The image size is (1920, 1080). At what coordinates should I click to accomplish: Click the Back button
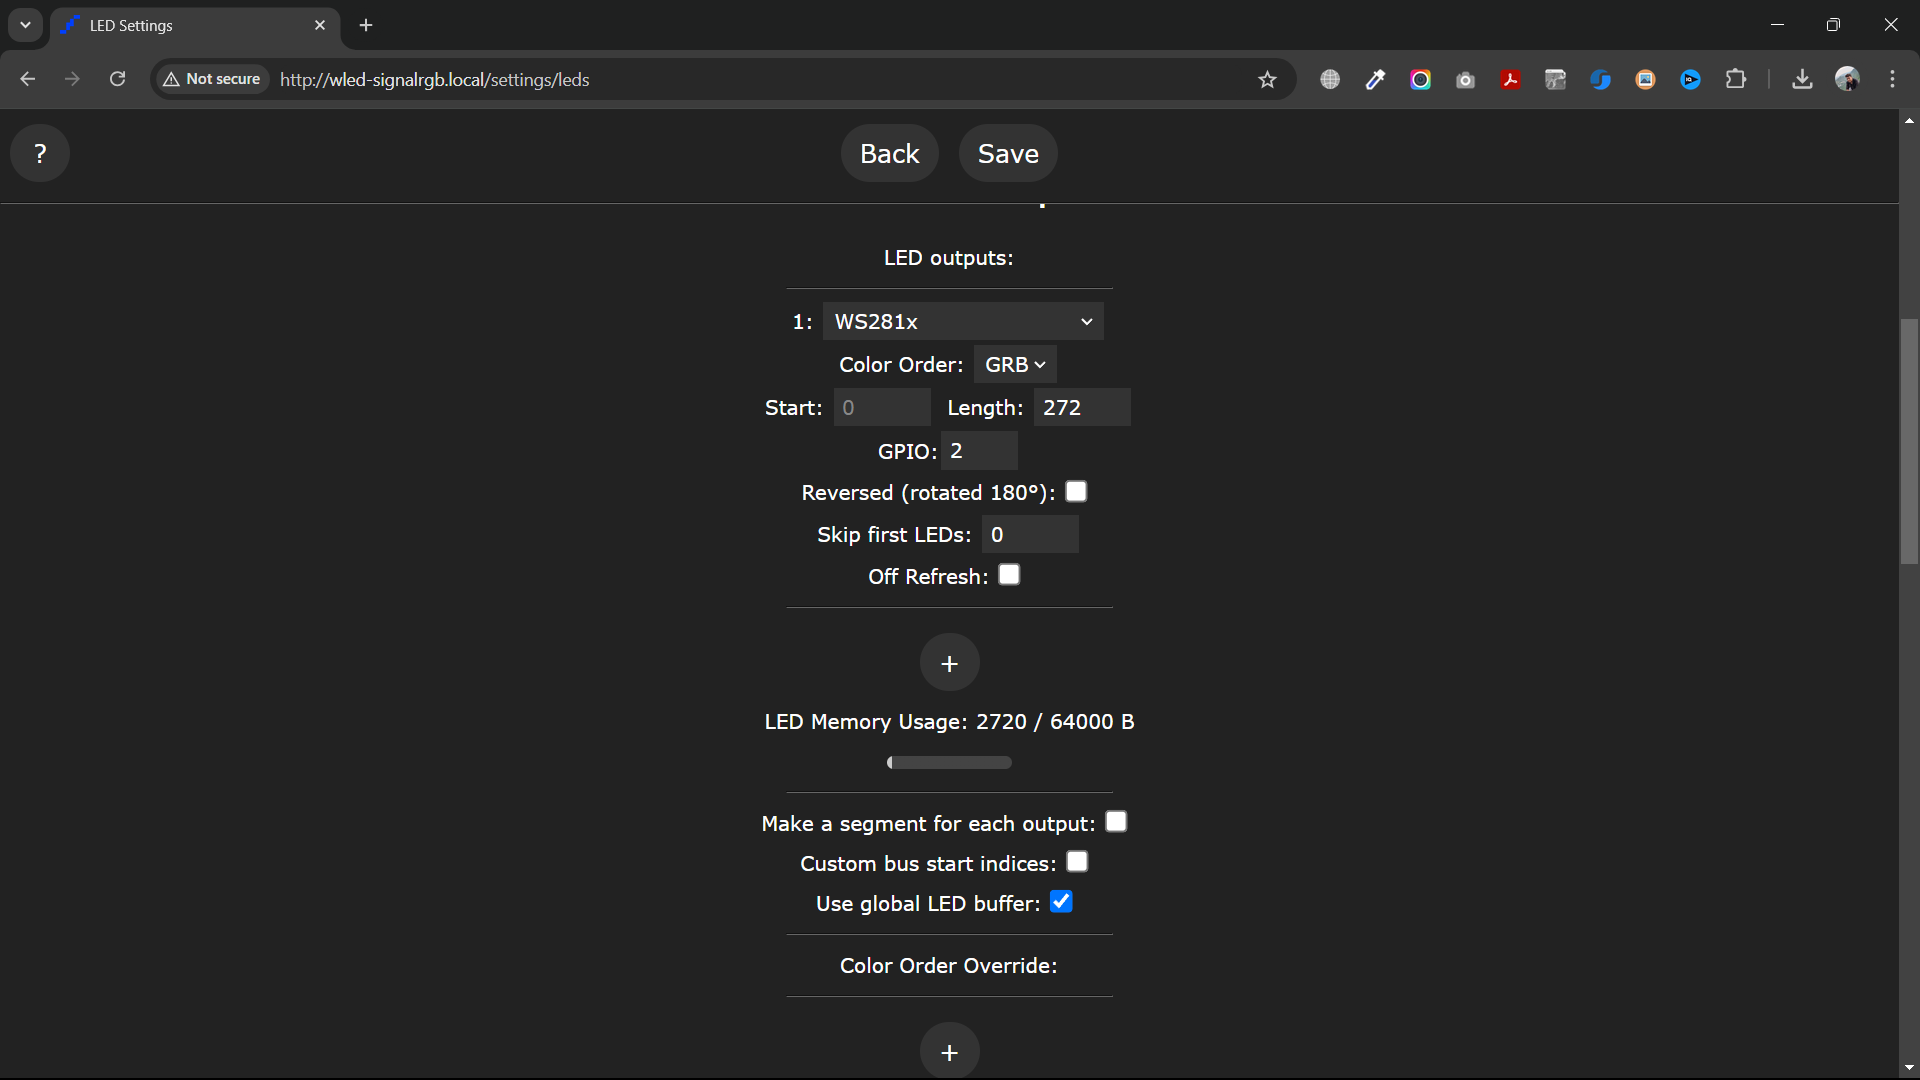point(889,154)
